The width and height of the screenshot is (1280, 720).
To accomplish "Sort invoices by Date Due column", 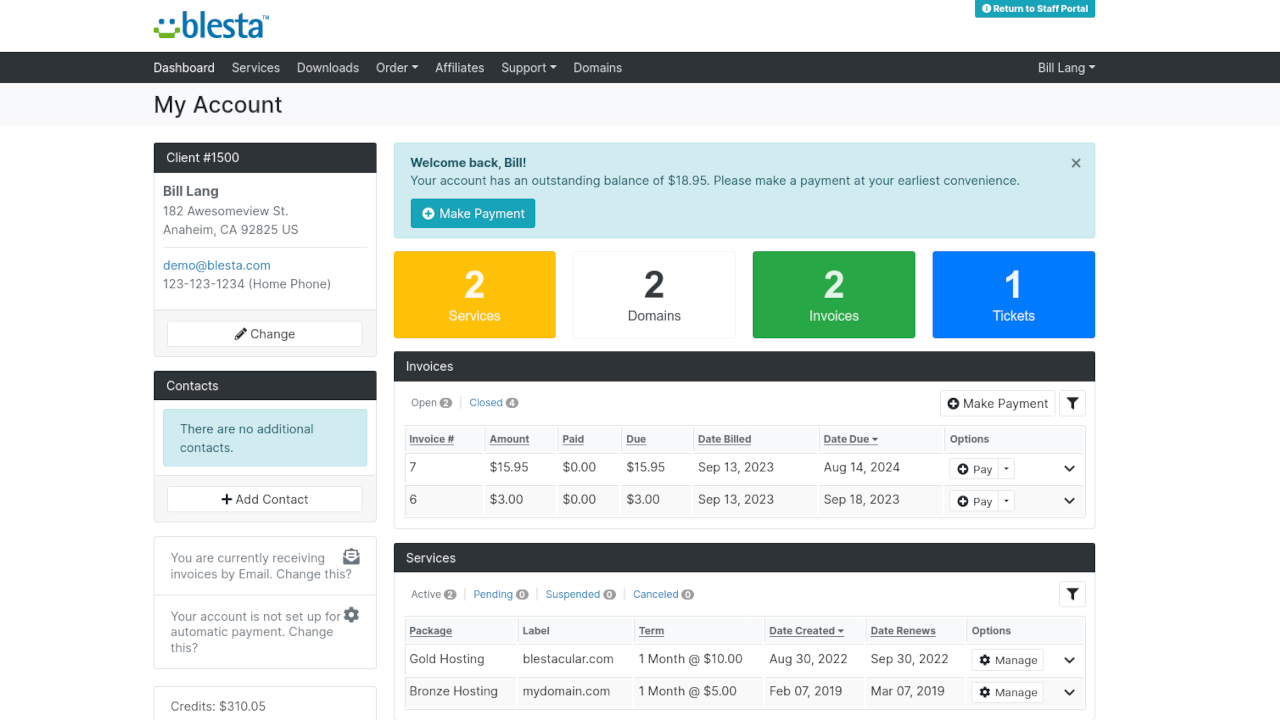I will [x=849, y=439].
